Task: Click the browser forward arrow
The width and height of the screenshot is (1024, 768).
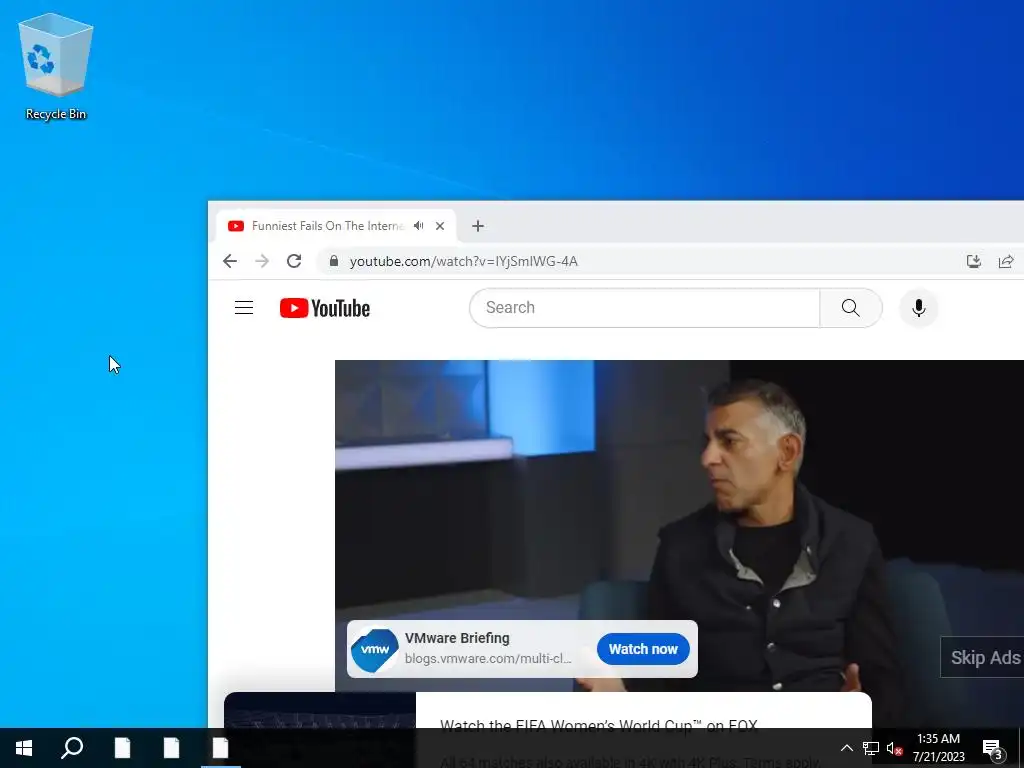Action: (x=262, y=261)
